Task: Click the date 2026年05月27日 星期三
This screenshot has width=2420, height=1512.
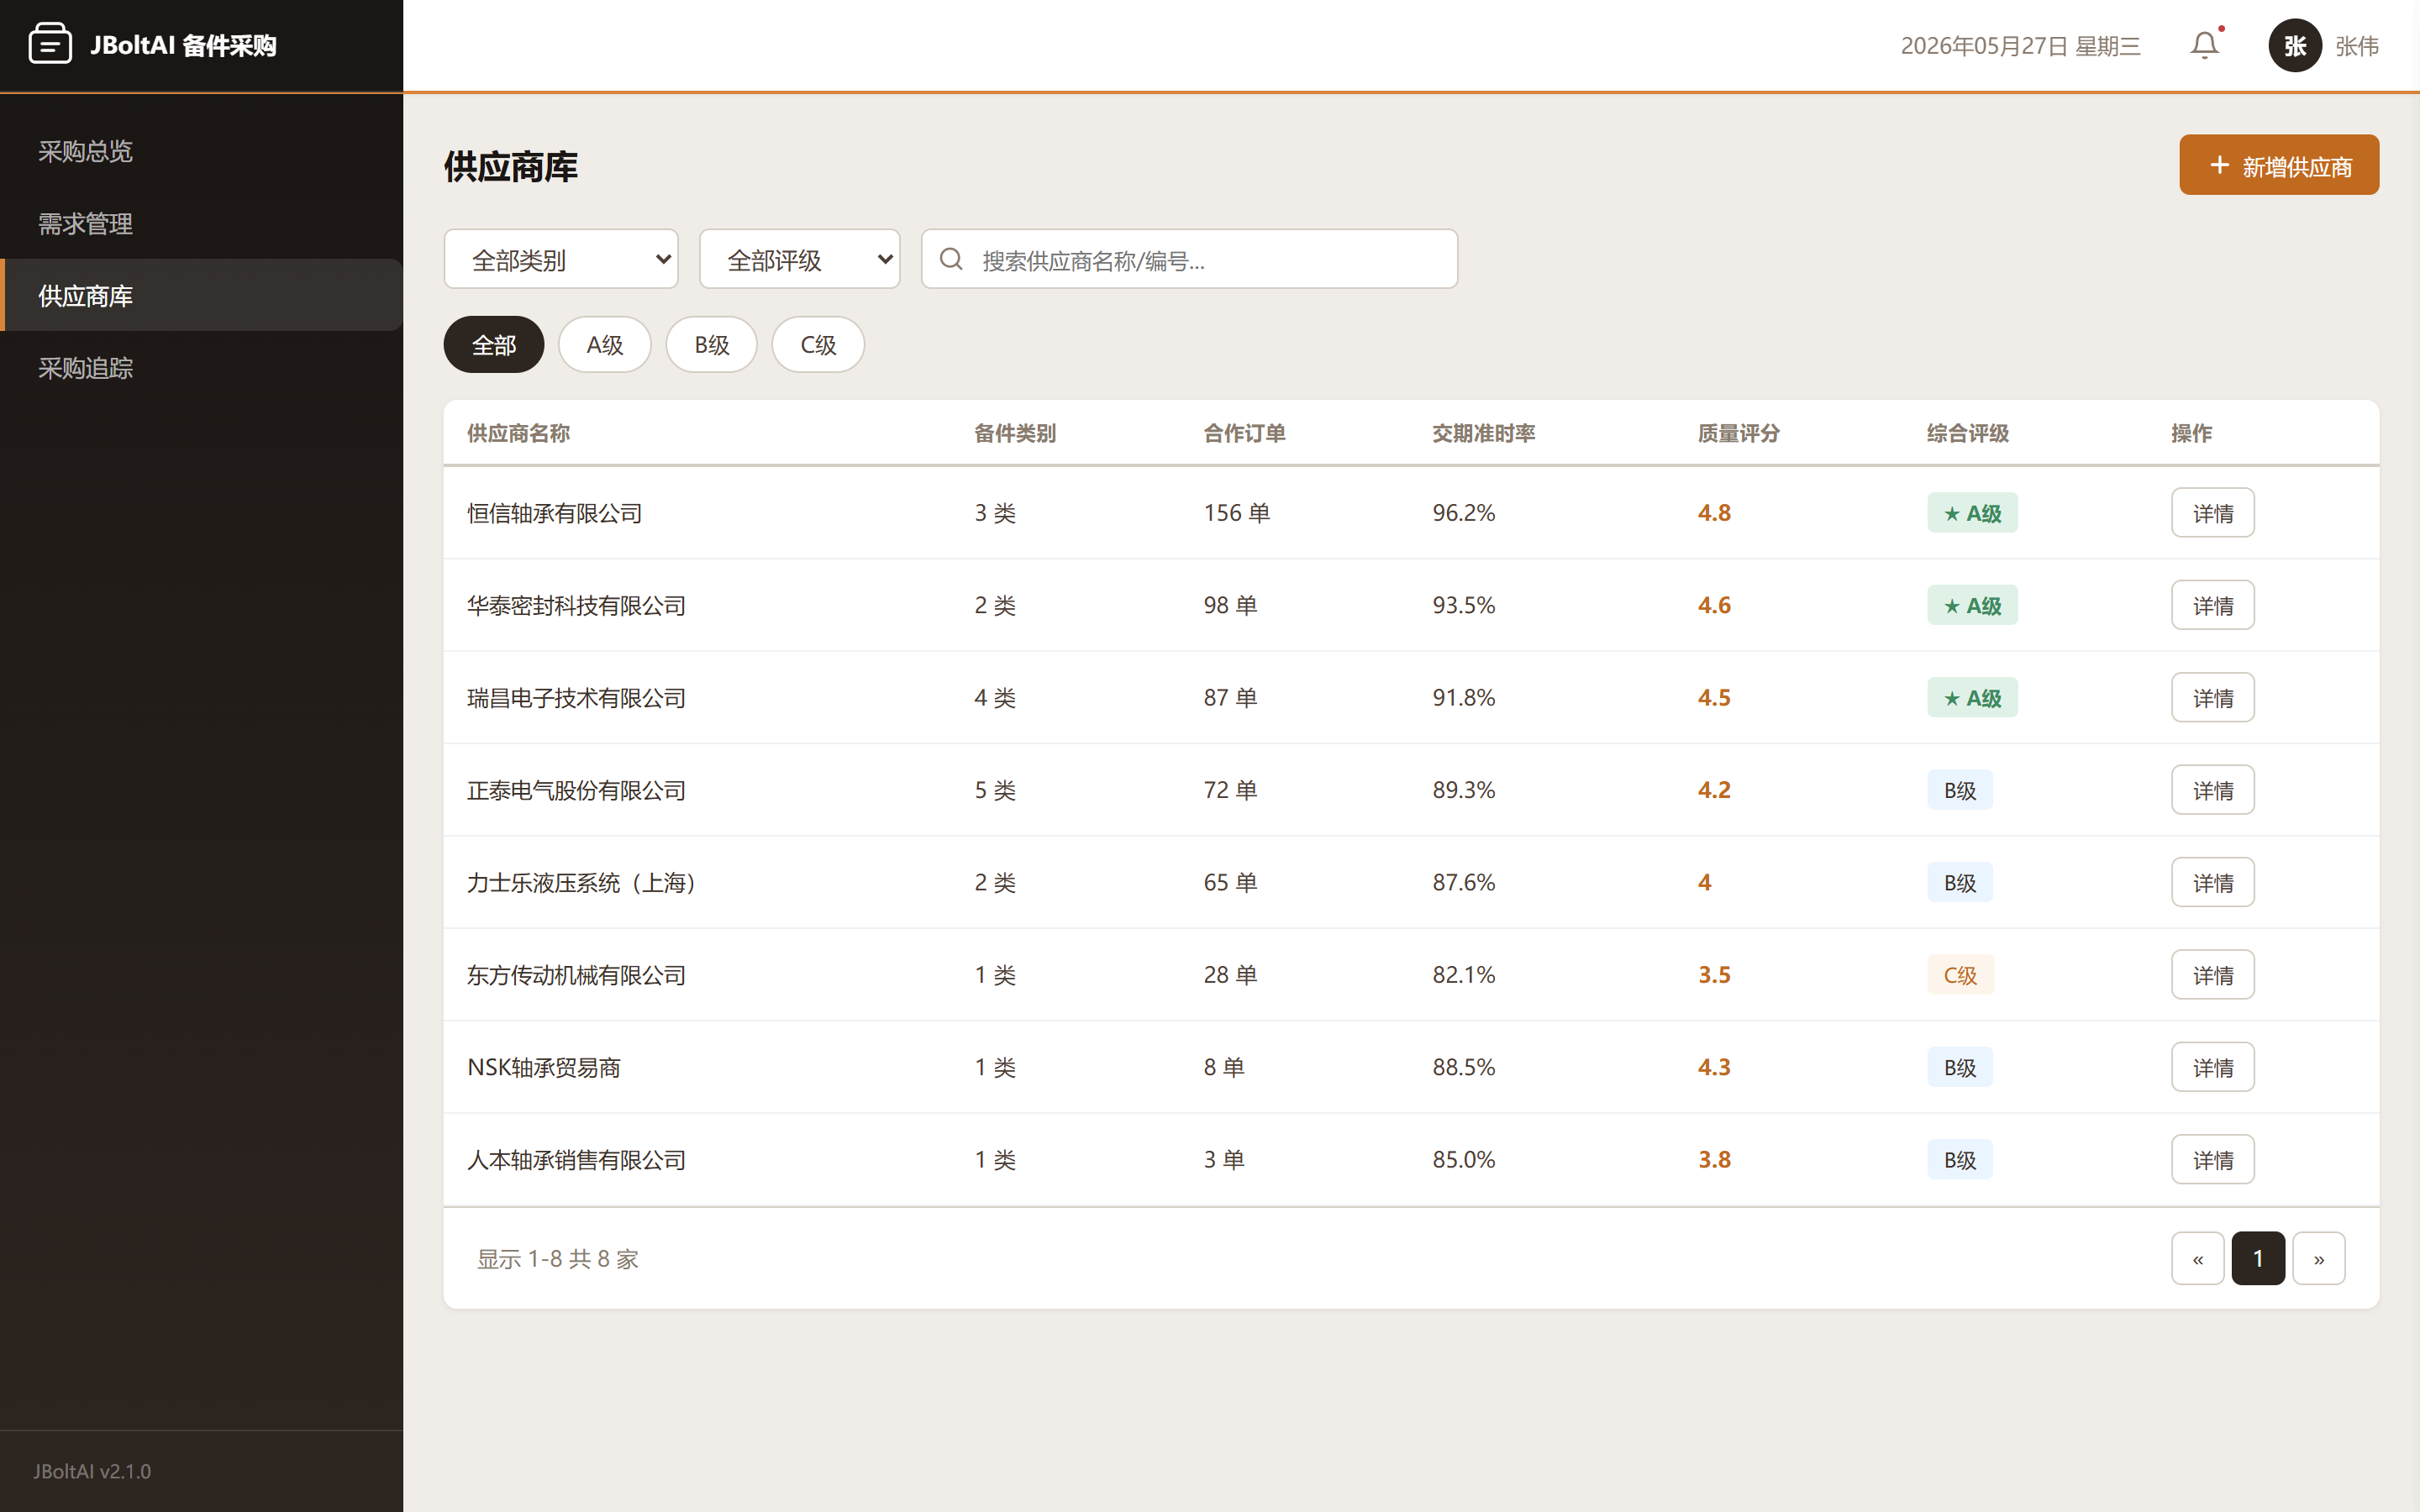Action: [2020, 46]
